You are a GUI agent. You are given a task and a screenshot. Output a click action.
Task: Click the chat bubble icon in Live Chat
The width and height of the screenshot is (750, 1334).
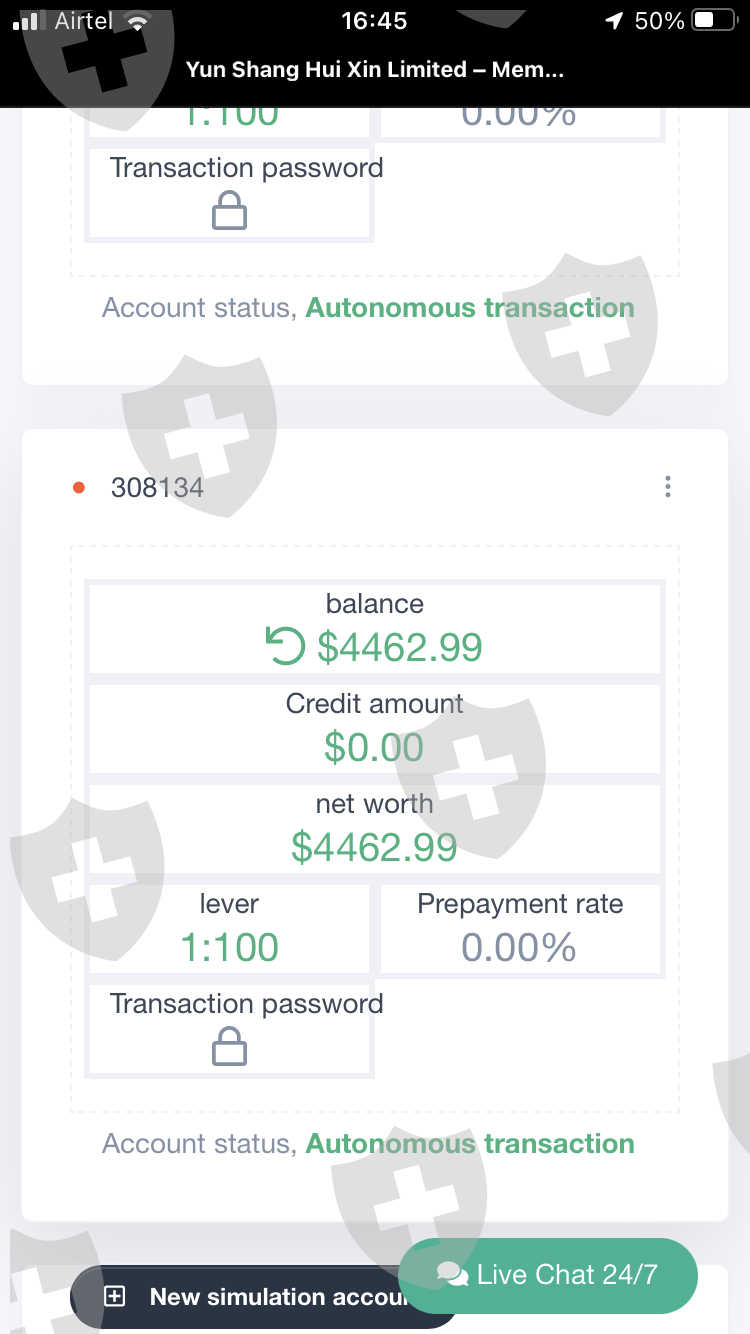click(x=452, y=1275)
